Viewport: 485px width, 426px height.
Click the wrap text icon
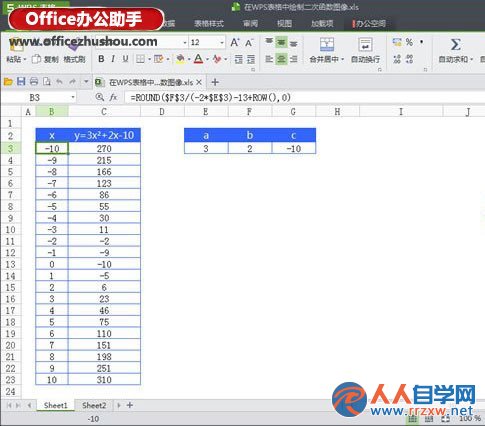coord(365,44)
